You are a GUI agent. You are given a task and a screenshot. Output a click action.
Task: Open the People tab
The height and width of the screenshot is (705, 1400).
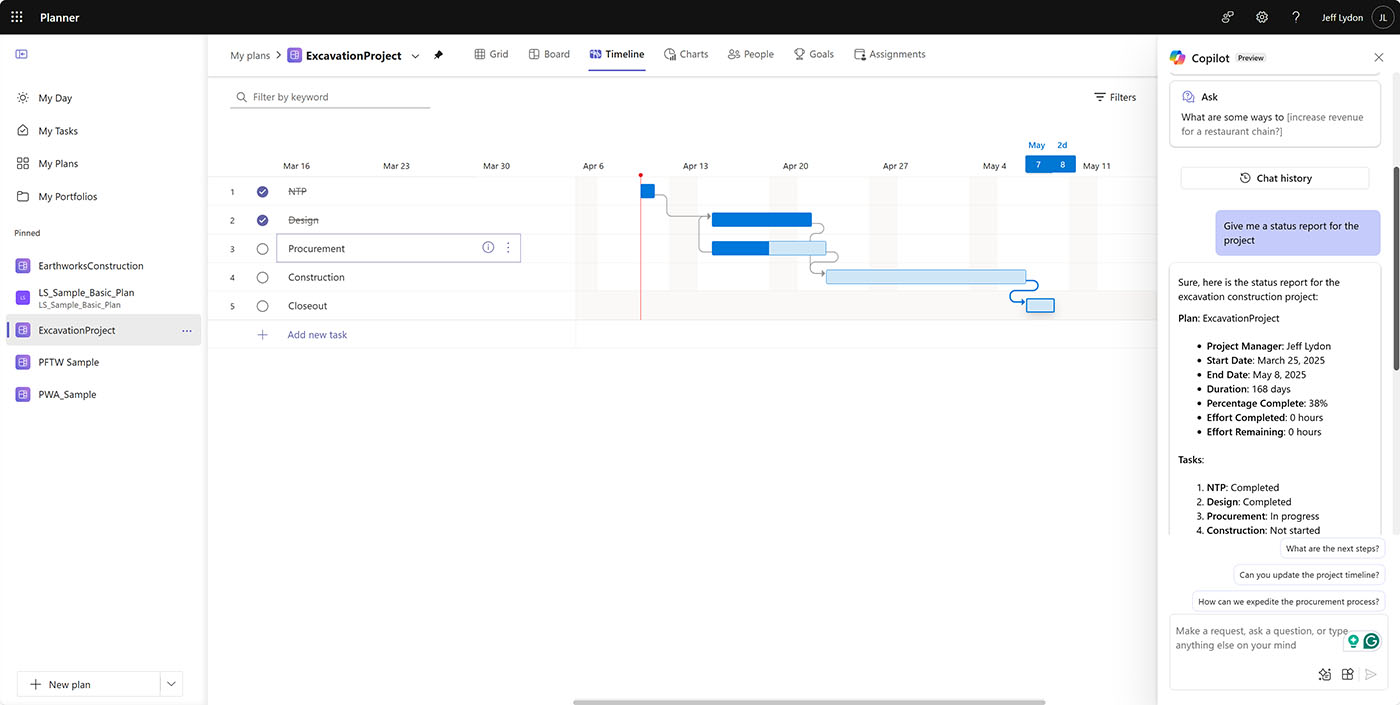(751, 54)
